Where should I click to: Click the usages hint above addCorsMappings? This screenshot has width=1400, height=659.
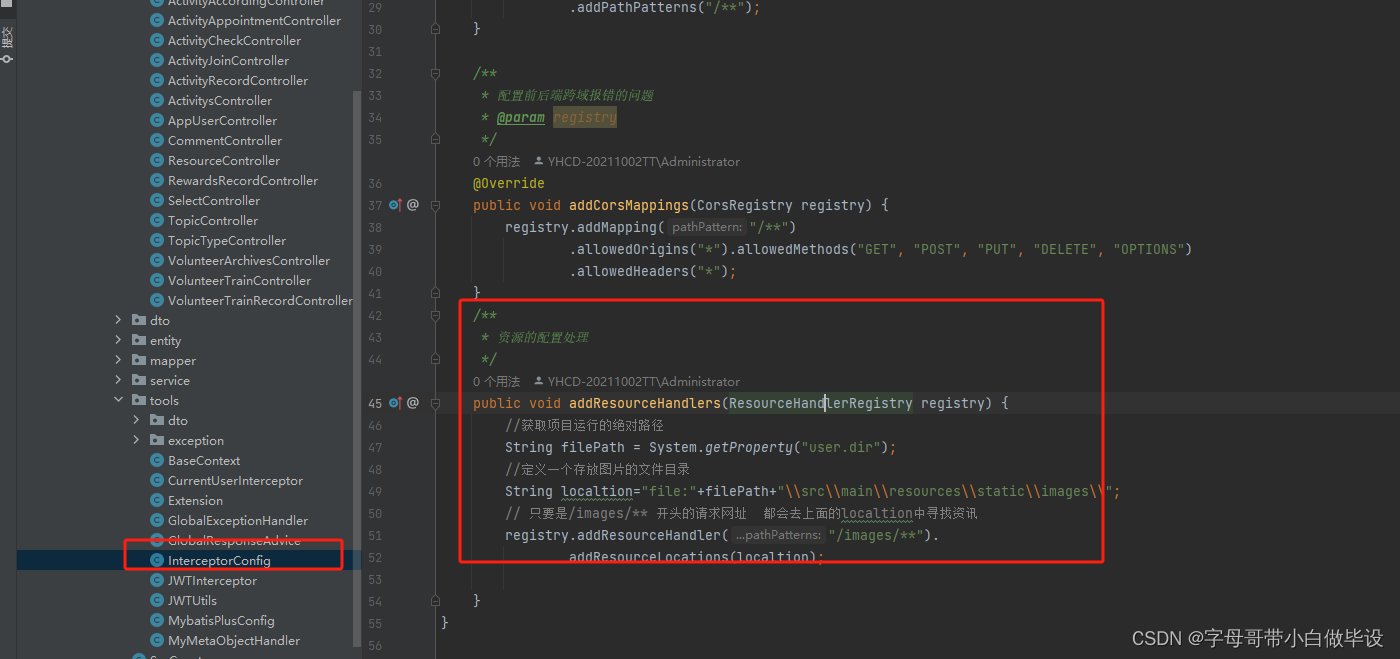pos(497,161)
